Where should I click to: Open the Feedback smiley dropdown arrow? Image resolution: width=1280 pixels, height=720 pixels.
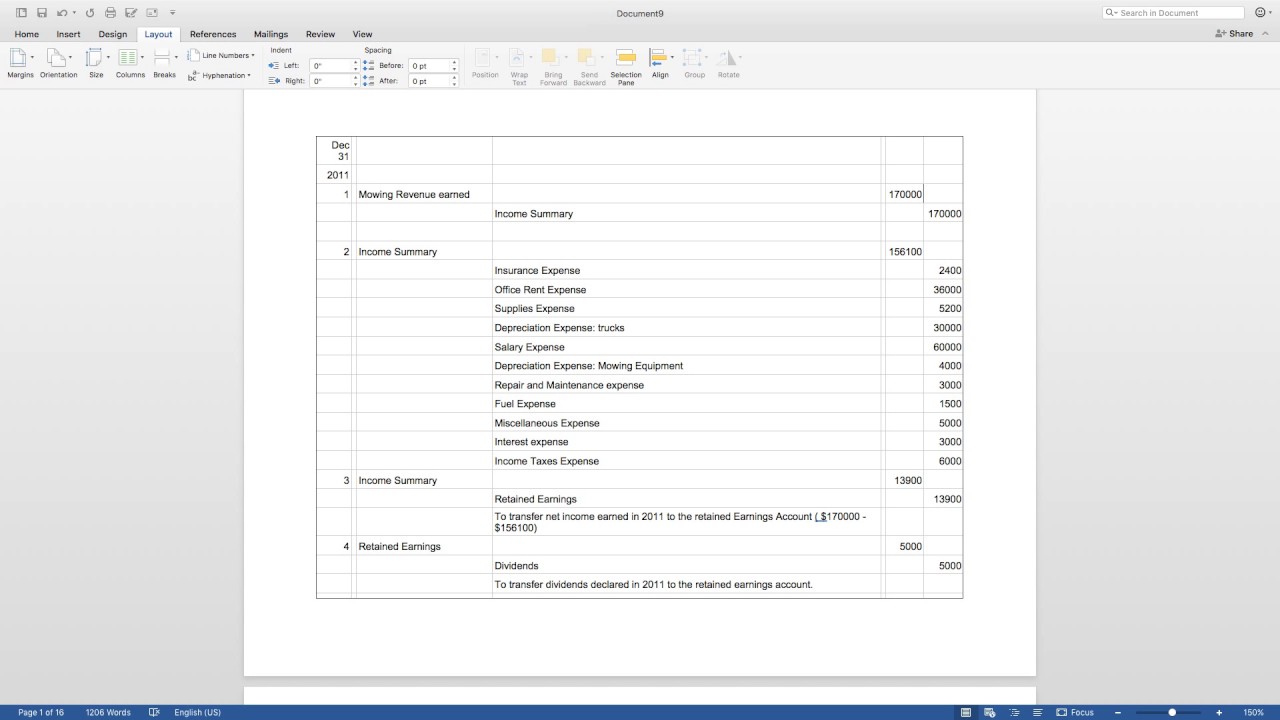tap(1271, 13)
